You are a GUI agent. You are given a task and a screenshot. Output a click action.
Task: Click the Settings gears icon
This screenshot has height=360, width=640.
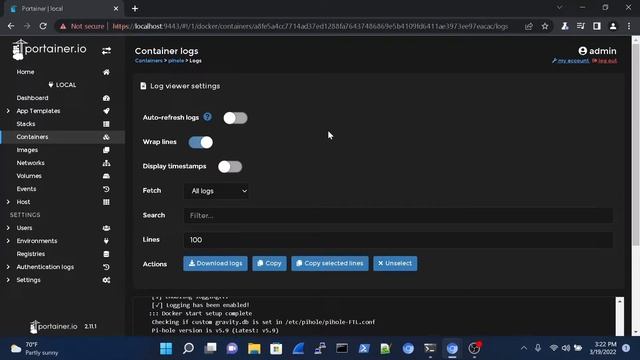pos(106,280)
